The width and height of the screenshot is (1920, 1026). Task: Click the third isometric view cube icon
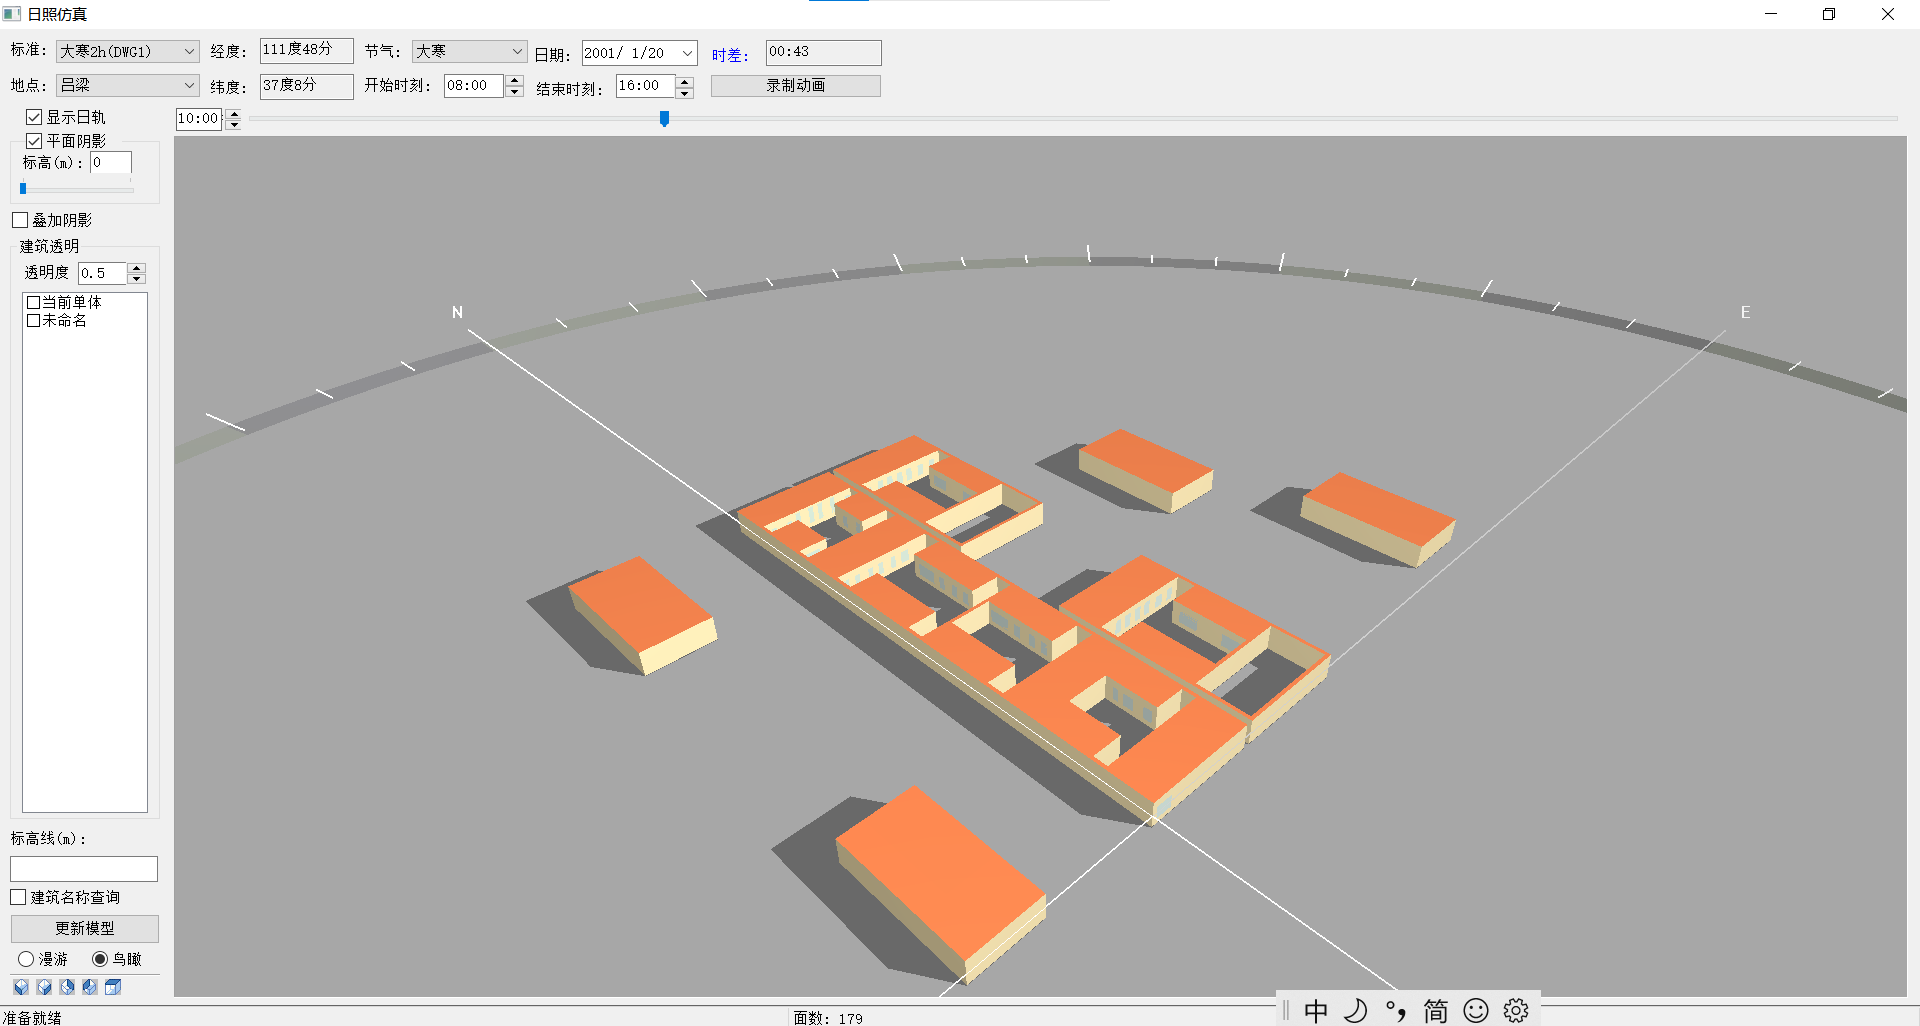click(x=67, y=987)
